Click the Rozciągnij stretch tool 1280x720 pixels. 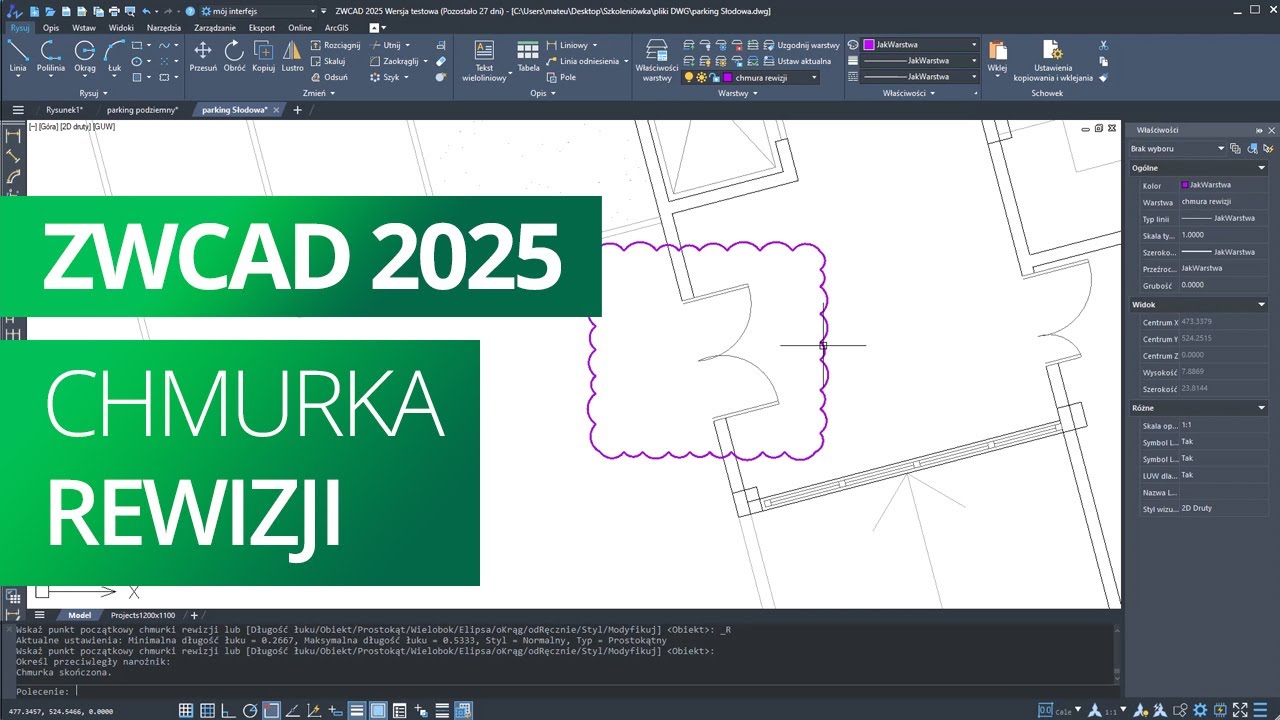(x=335, y=45)
